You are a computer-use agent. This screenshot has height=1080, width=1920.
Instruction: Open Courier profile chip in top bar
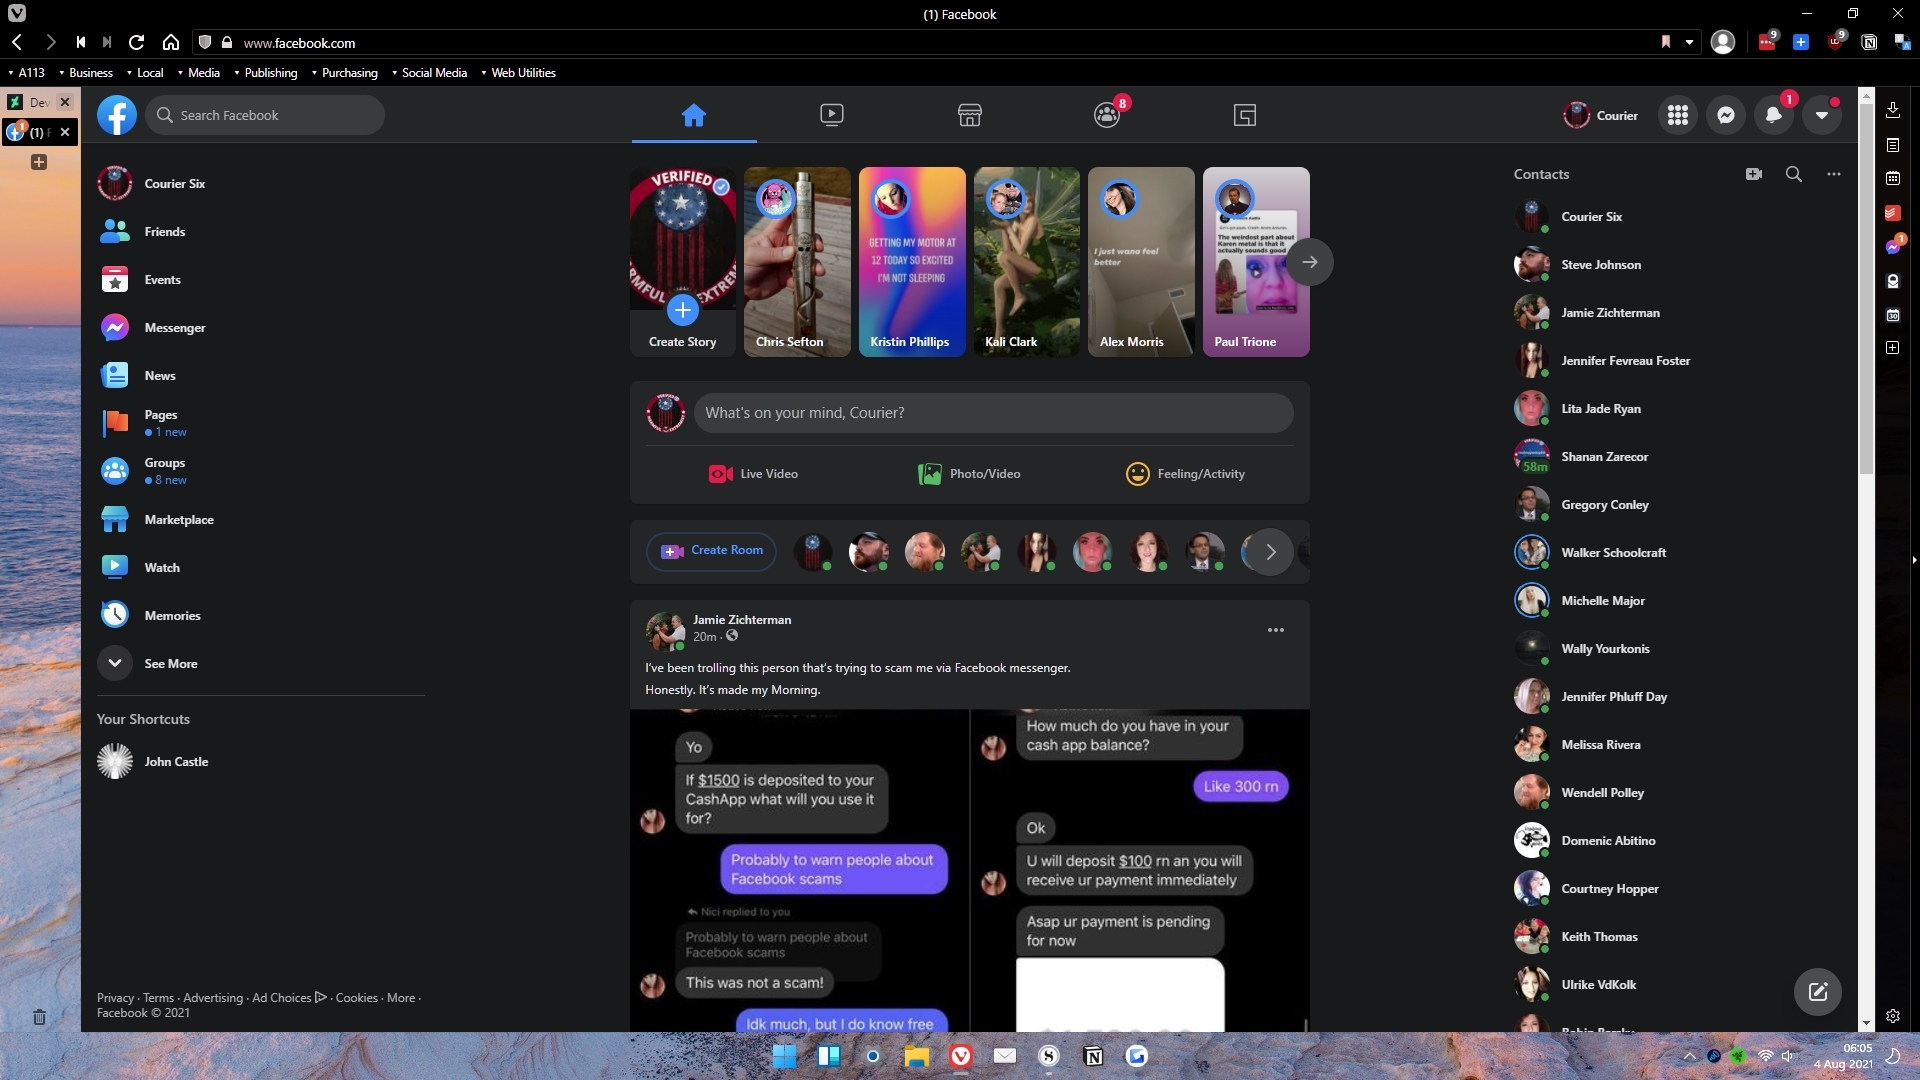pos(1601,115)
